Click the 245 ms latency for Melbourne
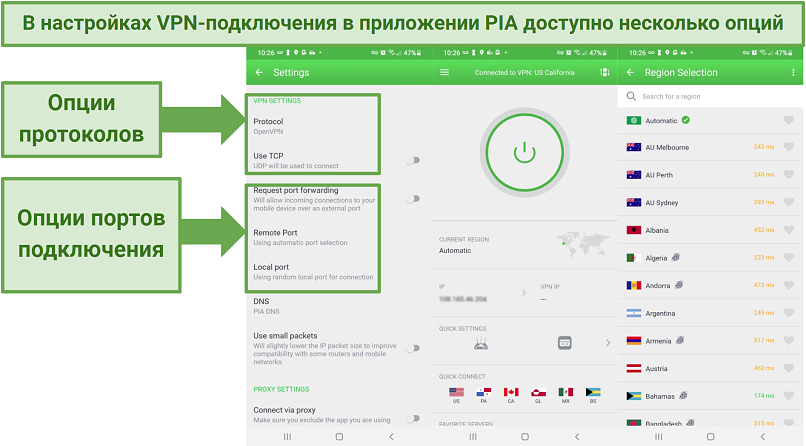Viewport: 806px width, 446px height. [x=764, y=147]
